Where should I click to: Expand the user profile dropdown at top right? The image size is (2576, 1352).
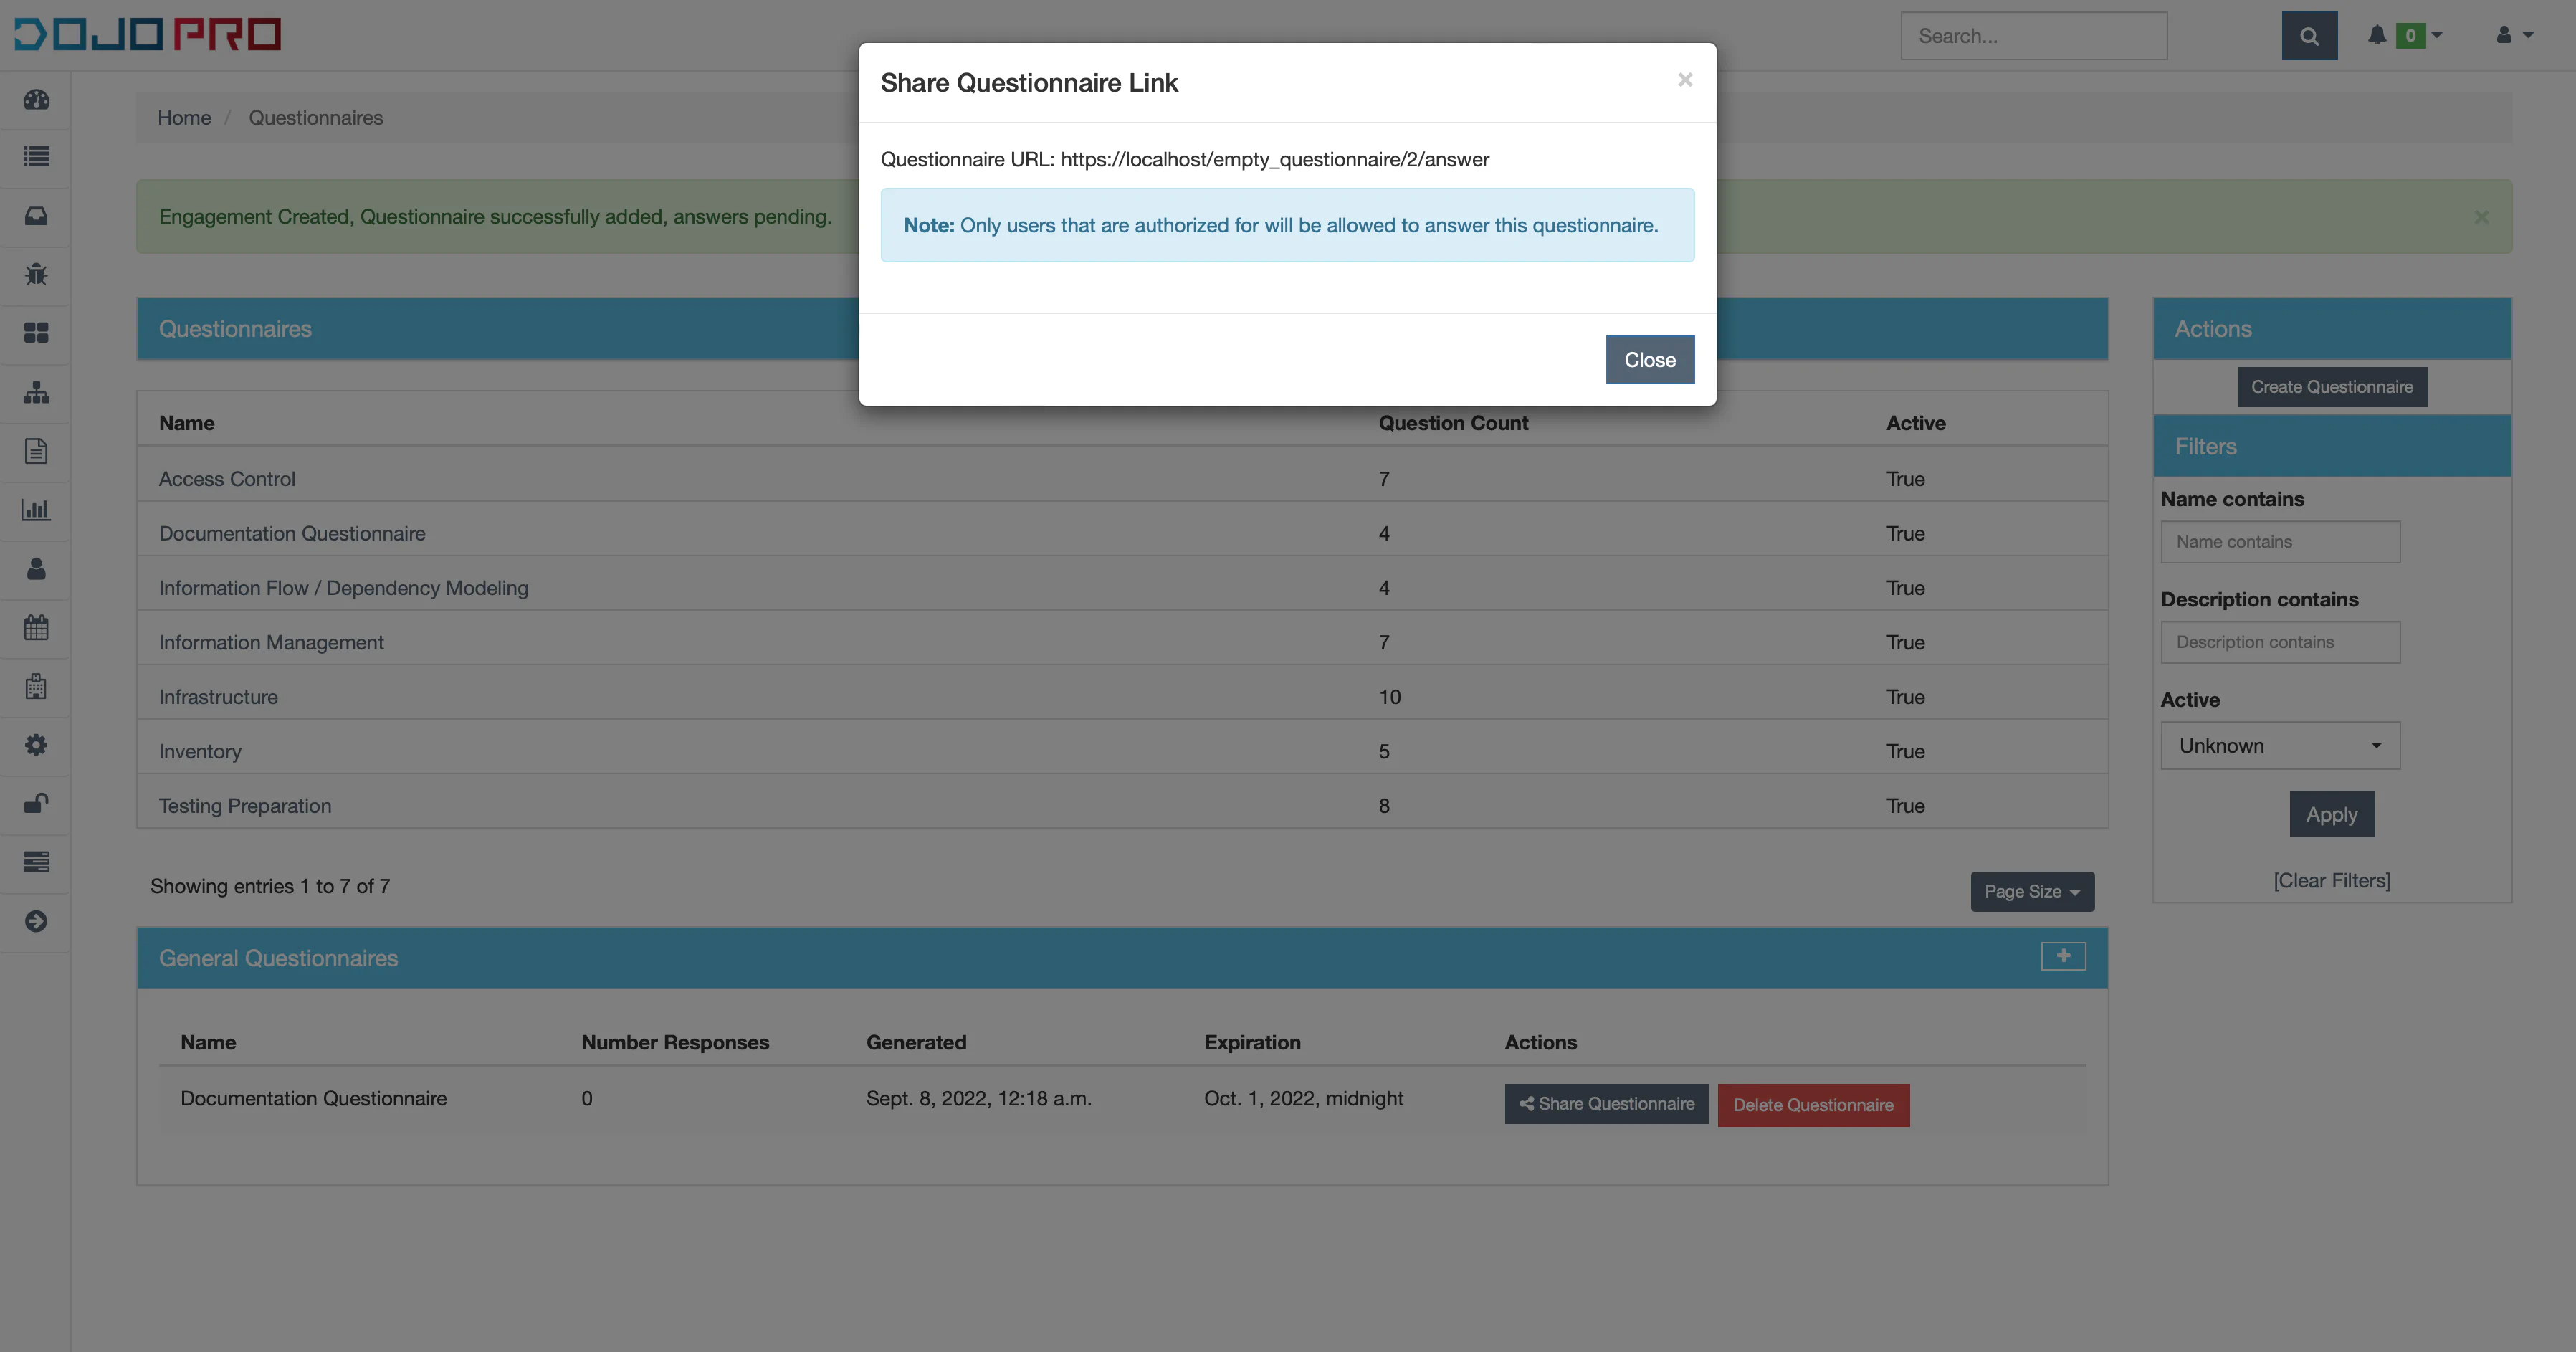2513,35
